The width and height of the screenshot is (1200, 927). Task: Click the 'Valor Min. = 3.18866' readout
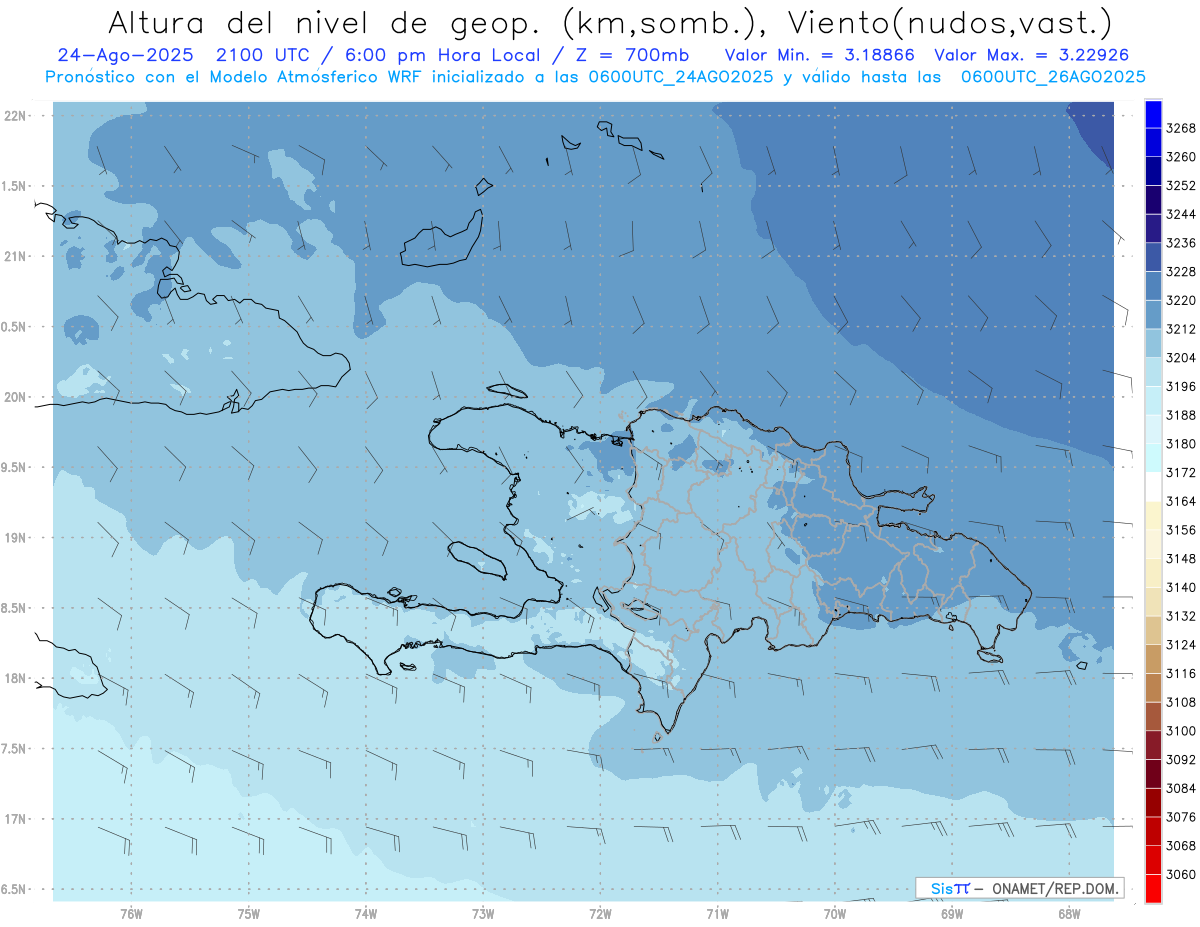[820, 55]
